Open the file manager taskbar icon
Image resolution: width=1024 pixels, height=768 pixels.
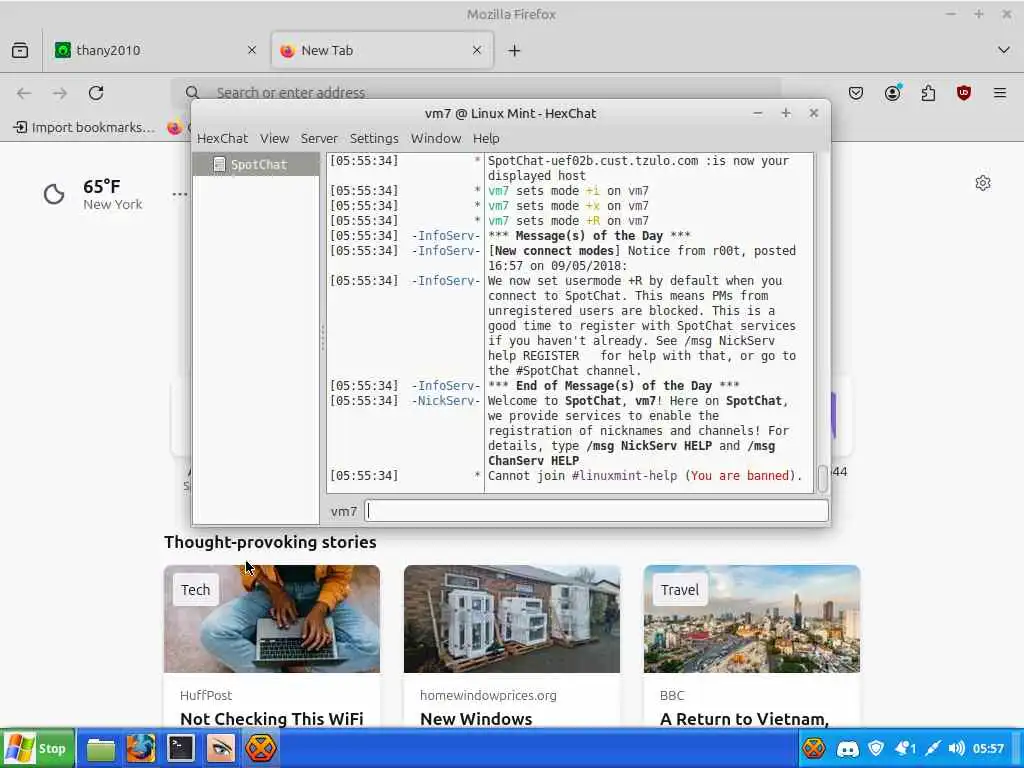[x=101, y=748]
